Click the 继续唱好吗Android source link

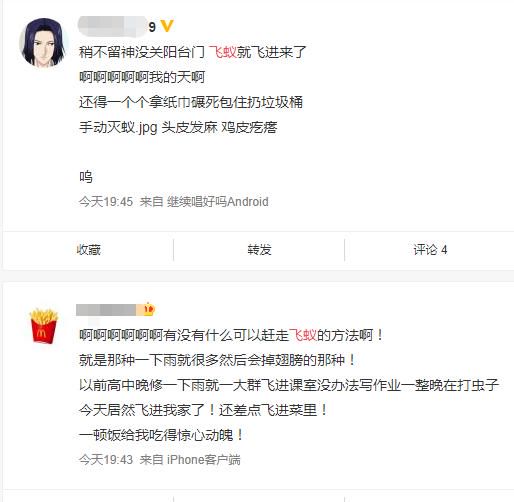tap(218, 202)
